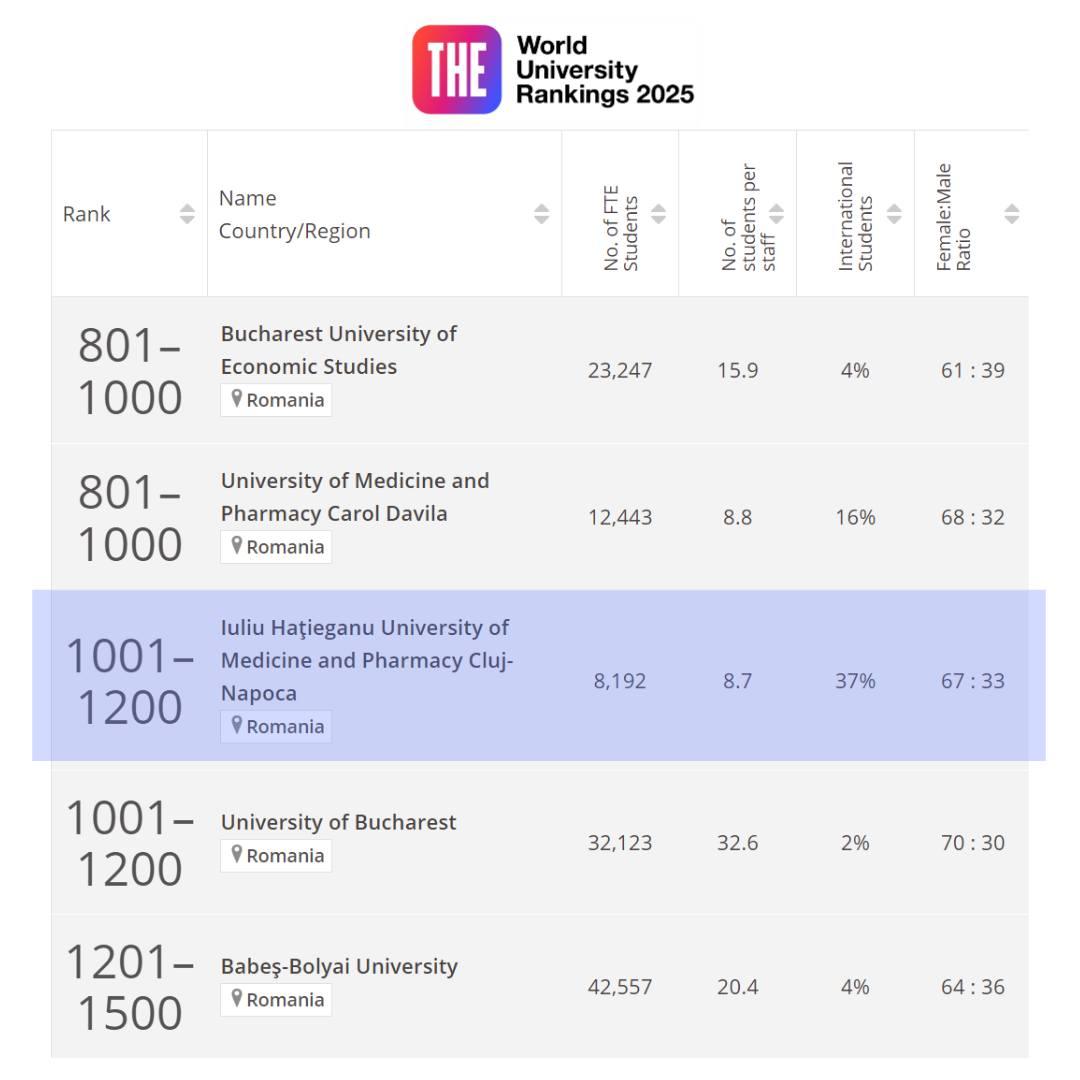The height and width of the screenshot is (1080, 1080).
Task: Sort table by Rank column arrows
Action: pos(187,214)
